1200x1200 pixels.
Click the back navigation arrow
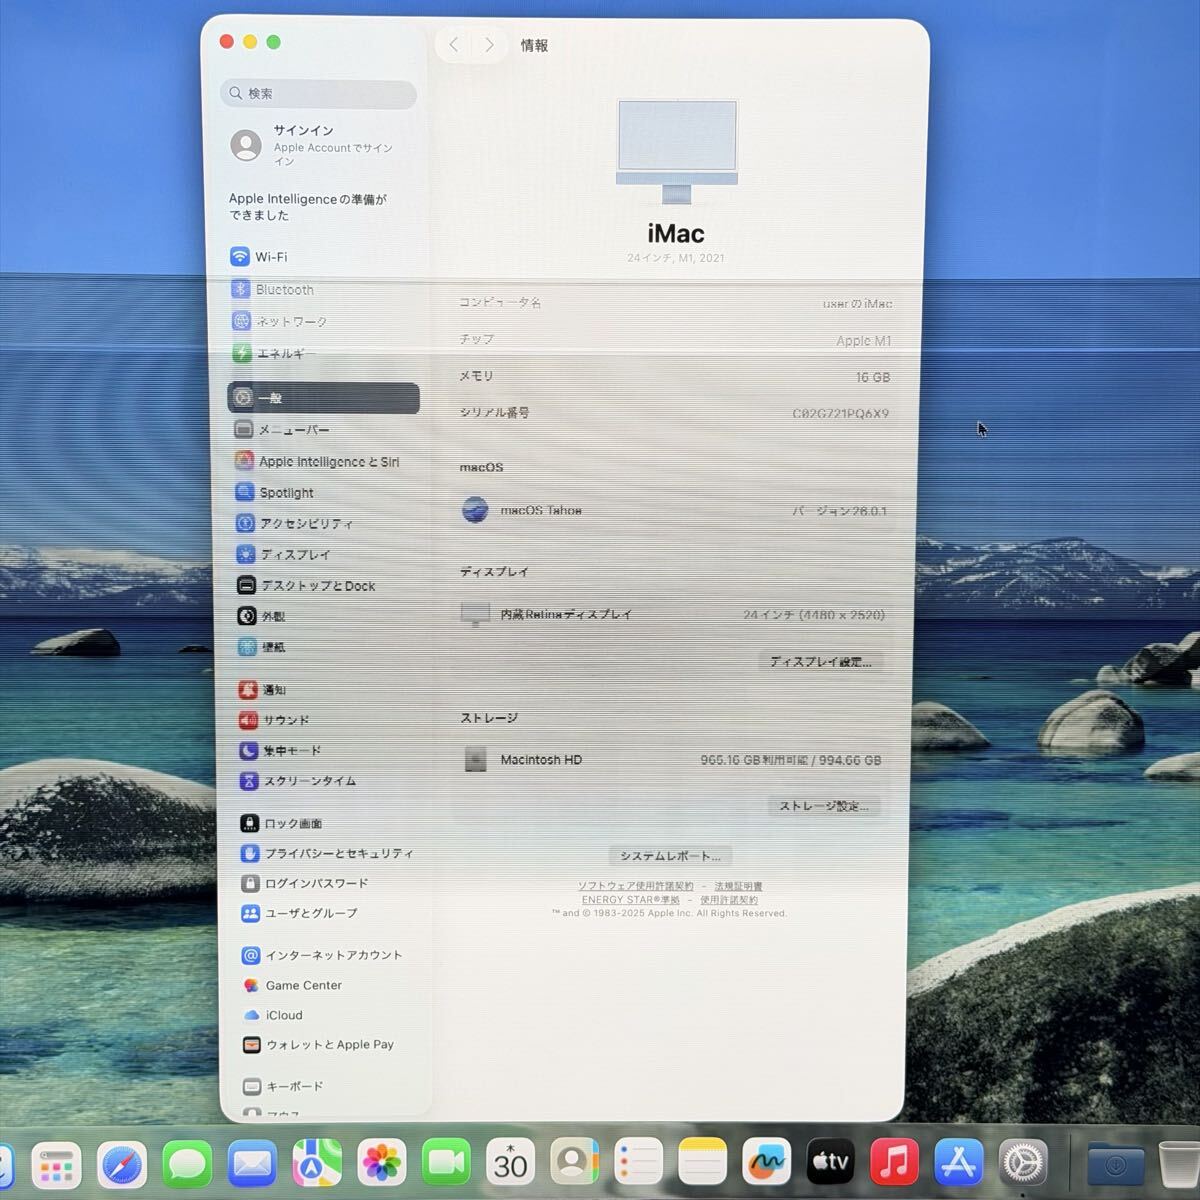[x=454, y=45]
